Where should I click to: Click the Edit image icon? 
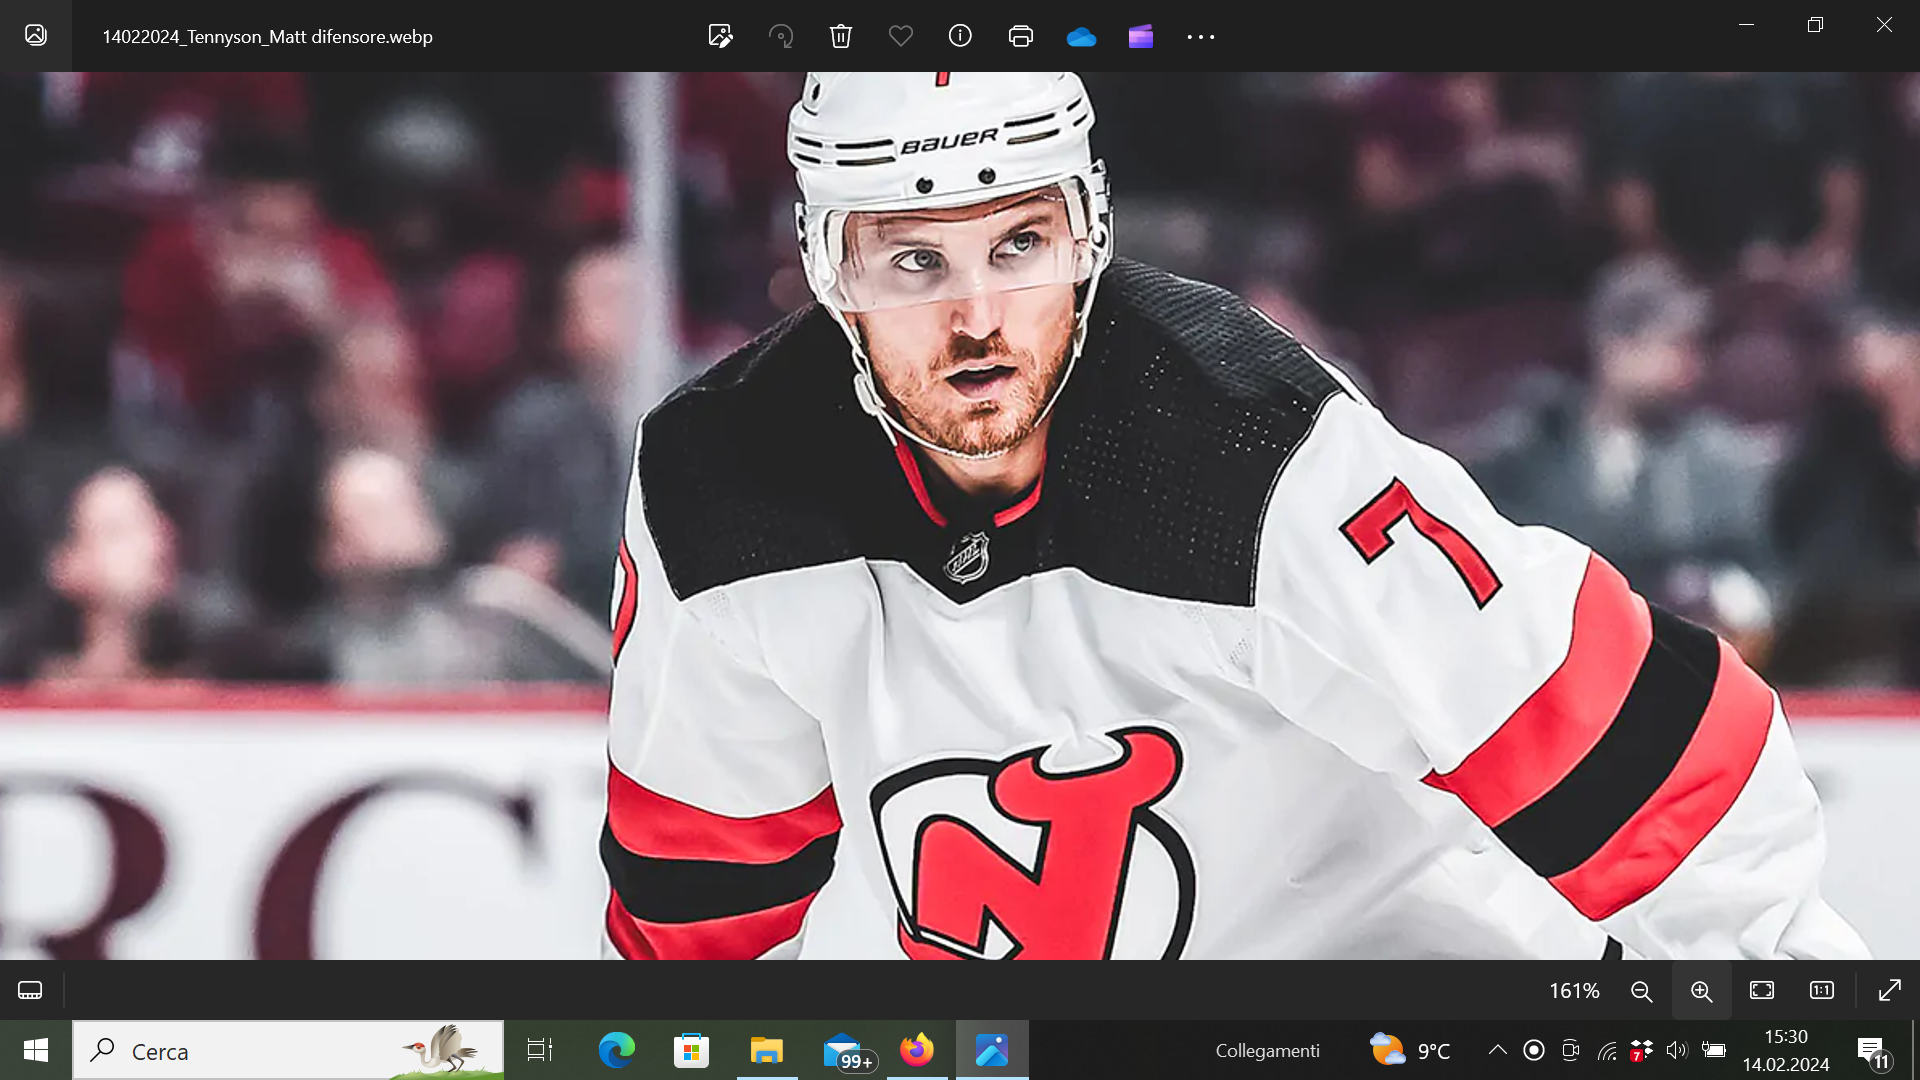pyautogui.click(x=720, y=36)
